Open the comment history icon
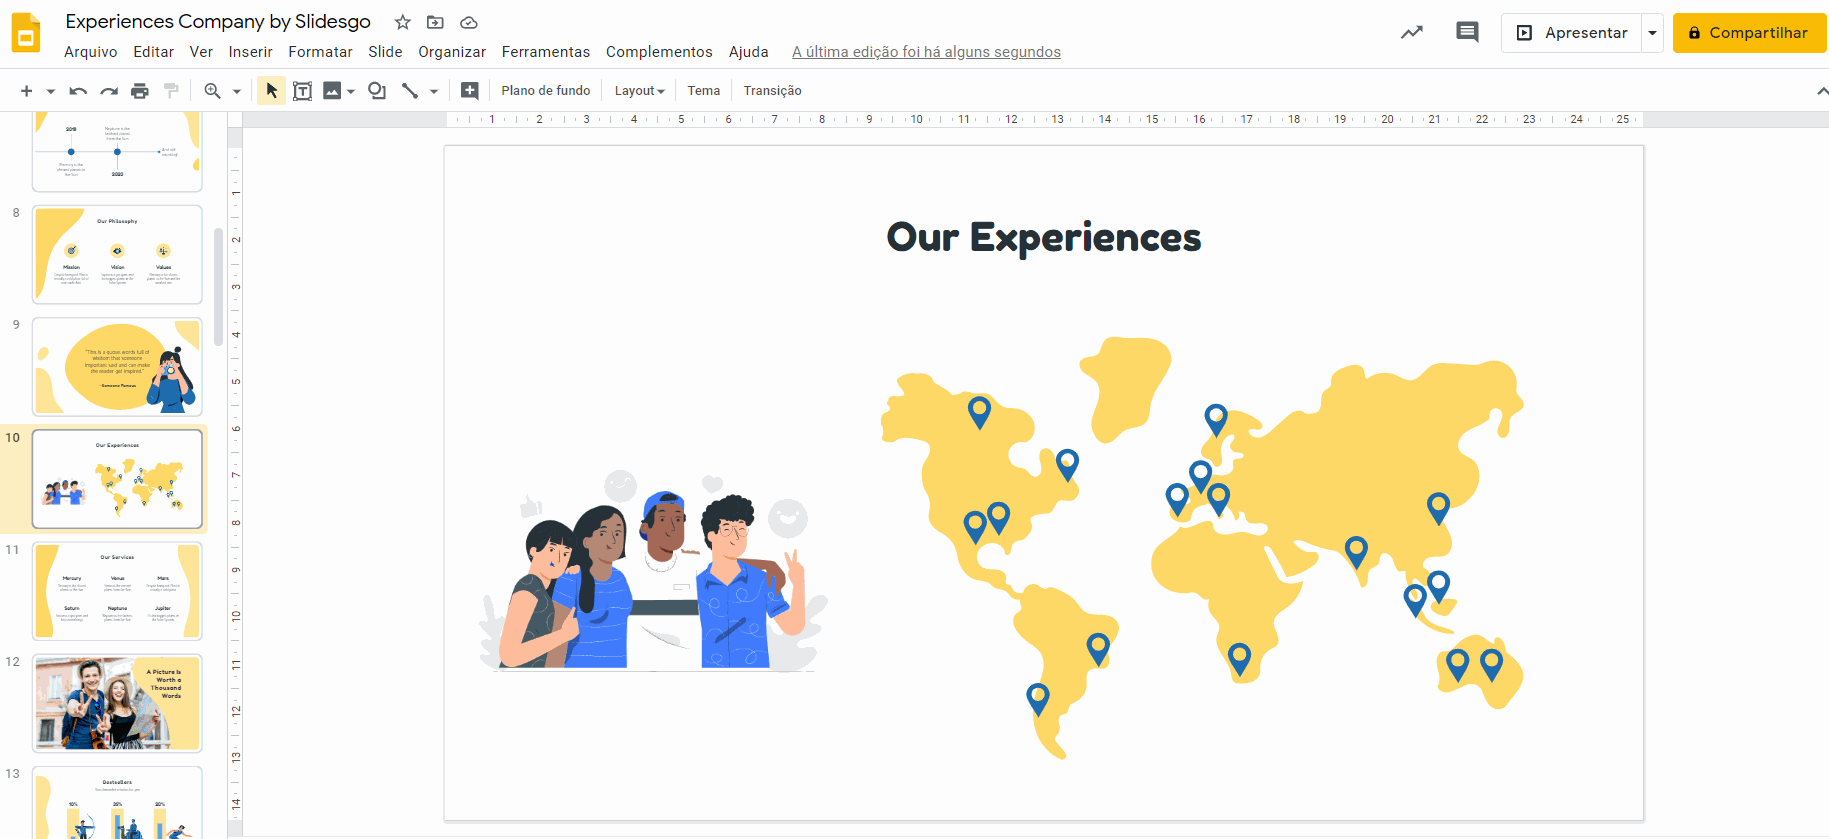1829x839 pixels. [x=1467, y=32]
